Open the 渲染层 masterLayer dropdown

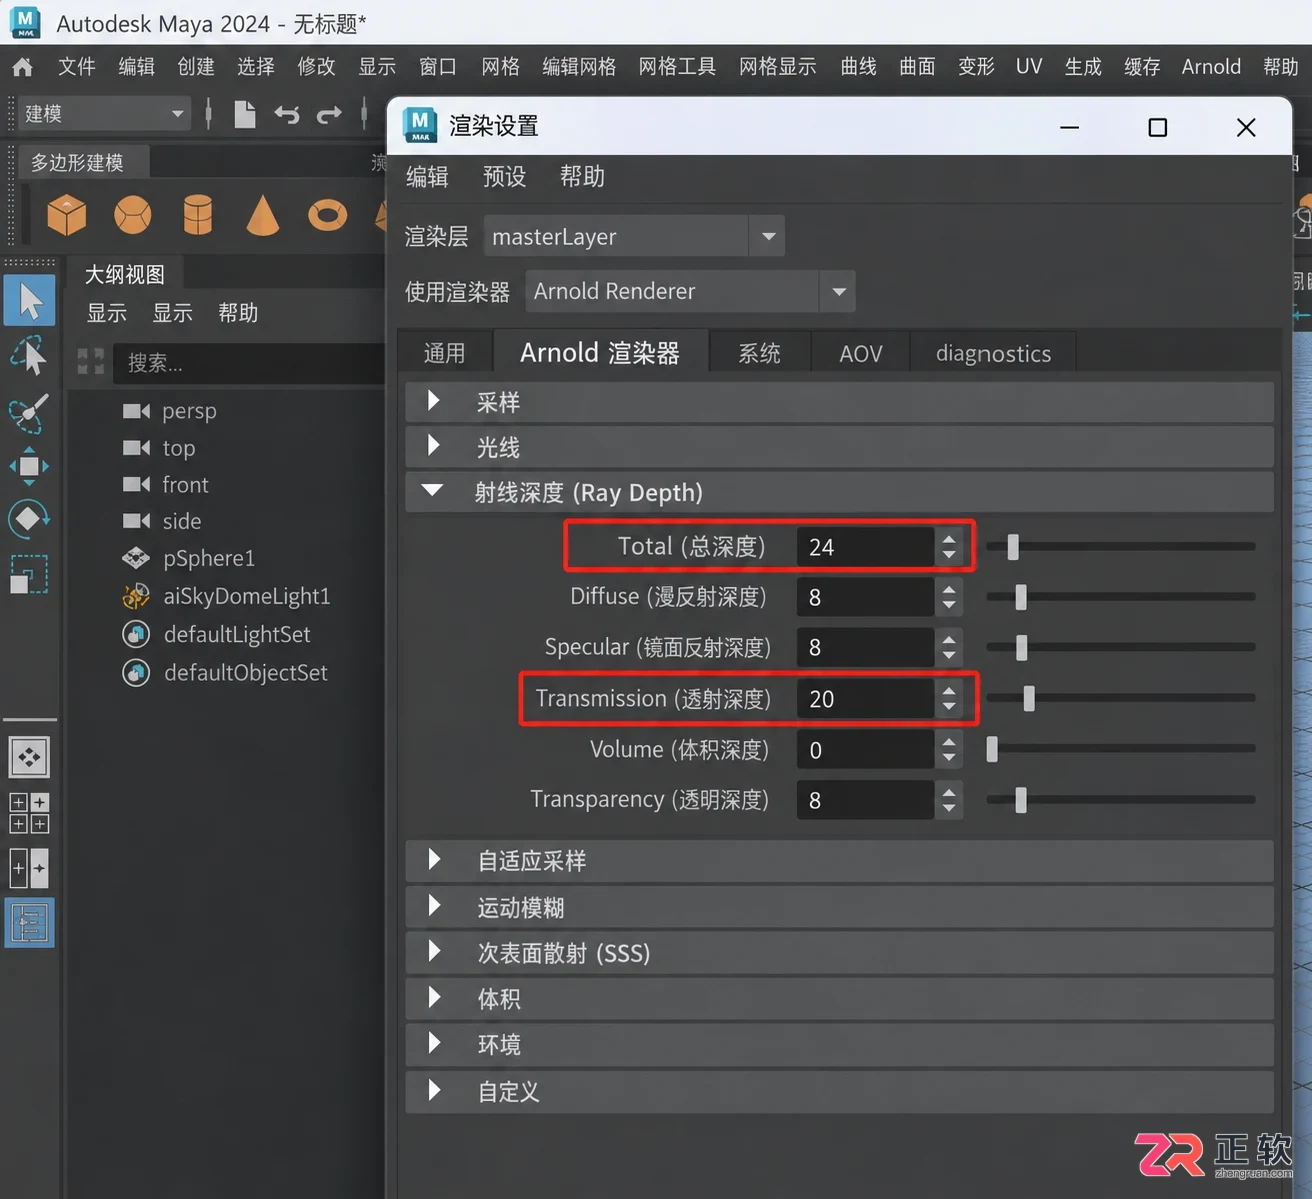(634, 237)
